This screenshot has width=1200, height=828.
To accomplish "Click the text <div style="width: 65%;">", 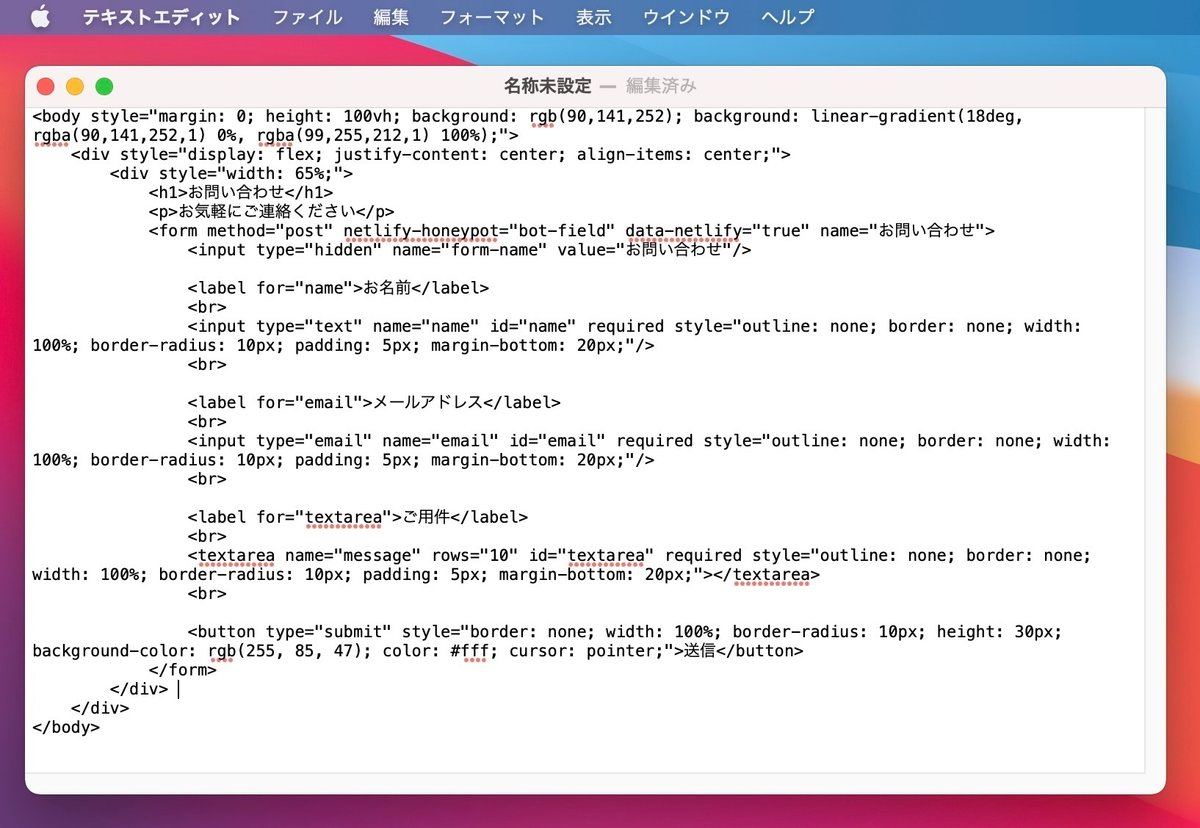I will 231,173.
